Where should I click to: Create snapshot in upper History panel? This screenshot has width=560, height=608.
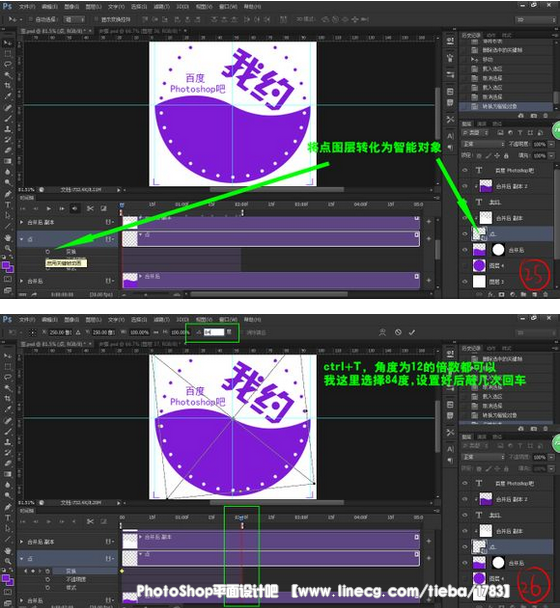point(534,116)
